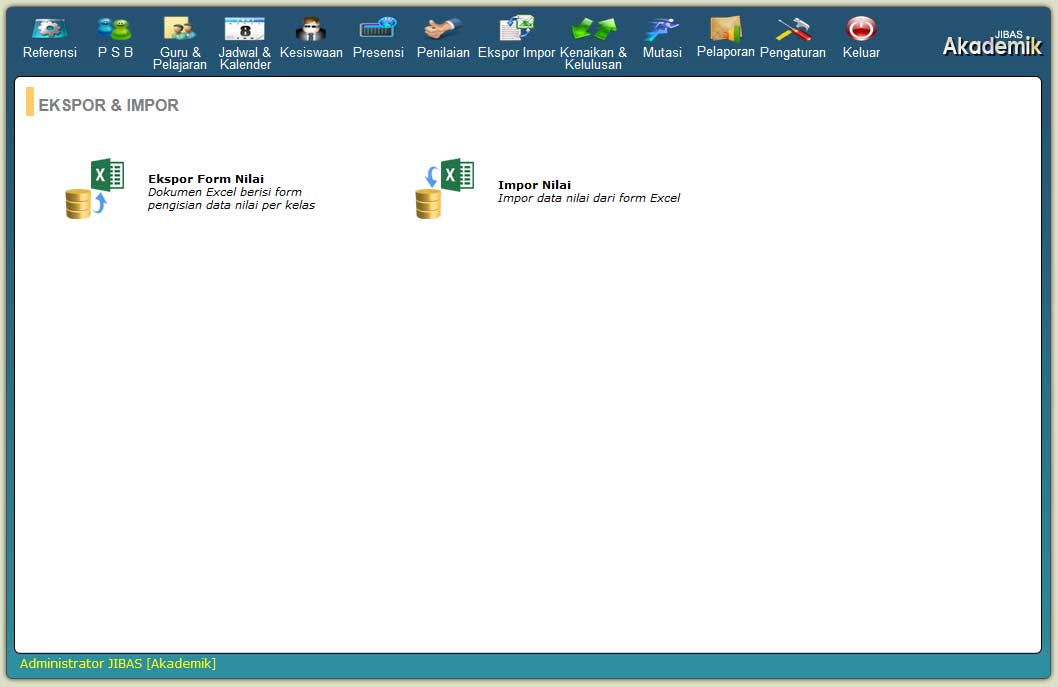
Task: Select the Pengaturan menu label
Action: [793, 53]
